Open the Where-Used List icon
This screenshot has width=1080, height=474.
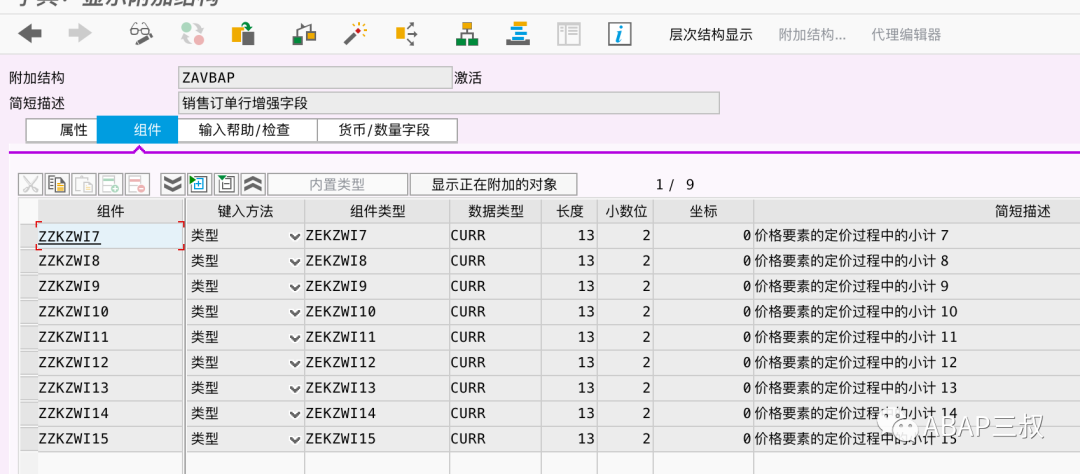406,33
